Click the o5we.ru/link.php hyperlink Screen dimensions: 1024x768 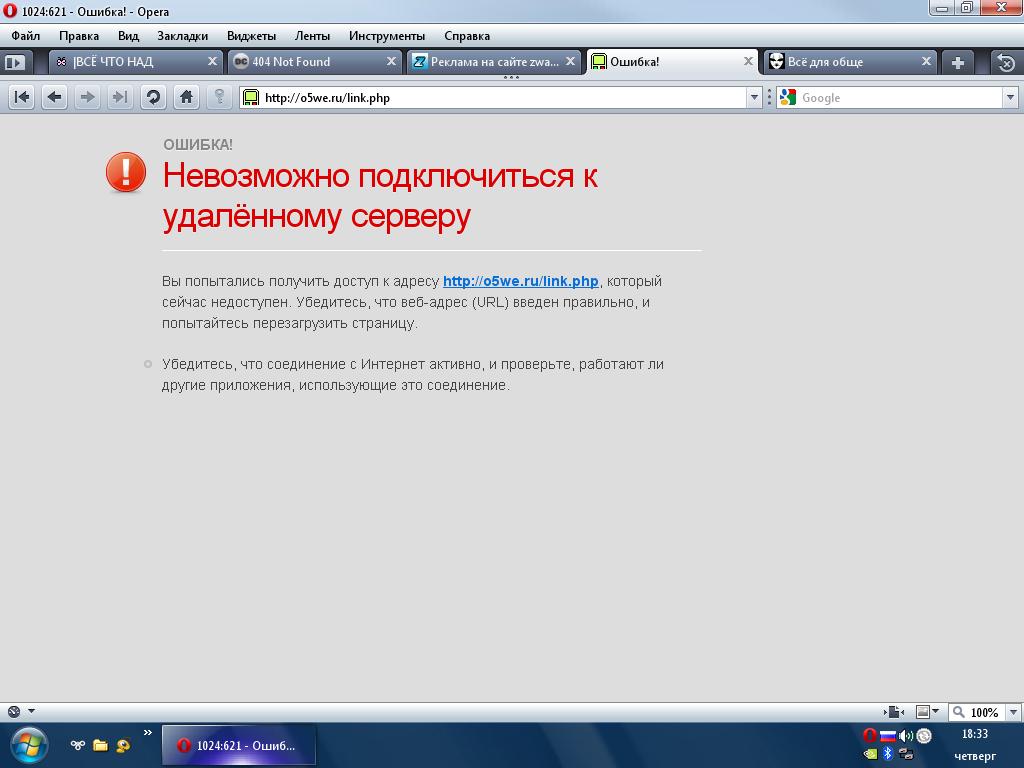point(520,281)
